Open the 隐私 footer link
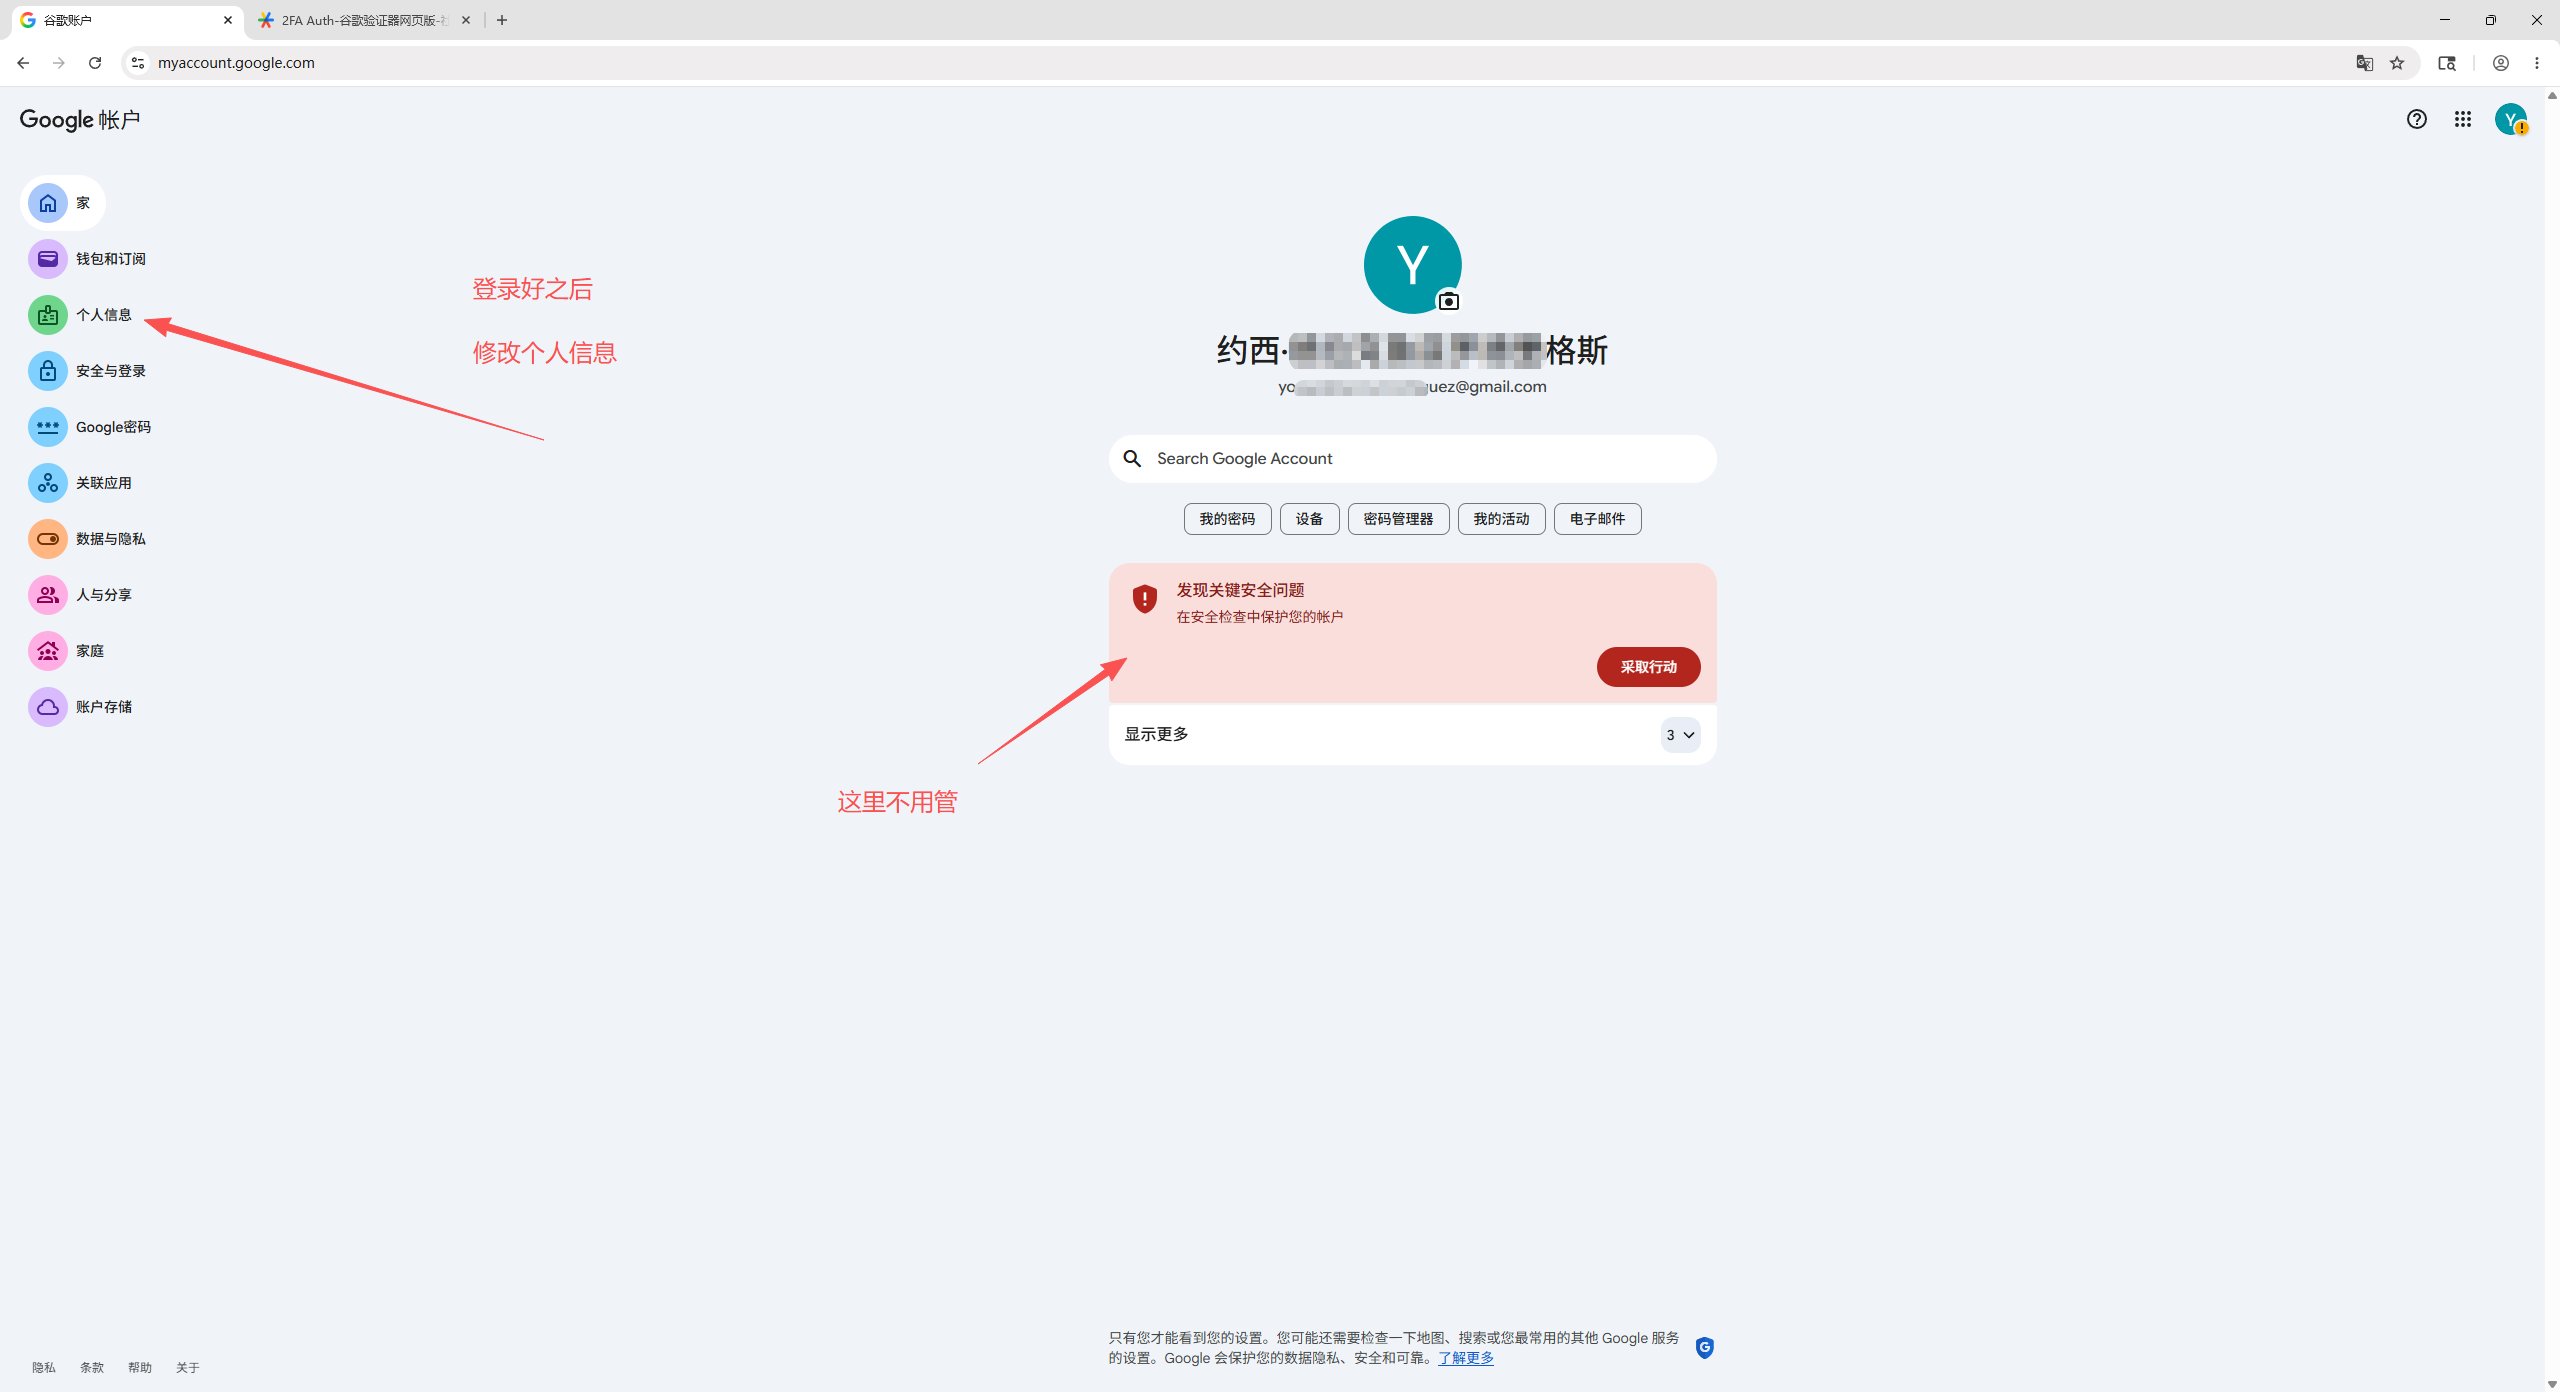 (44, 1368)
